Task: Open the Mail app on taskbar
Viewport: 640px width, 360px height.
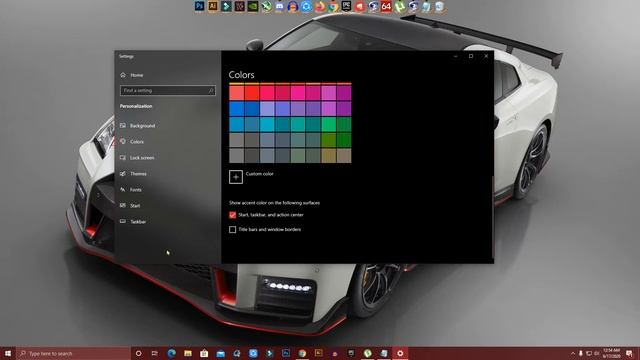Action: (x=220, y=353)
